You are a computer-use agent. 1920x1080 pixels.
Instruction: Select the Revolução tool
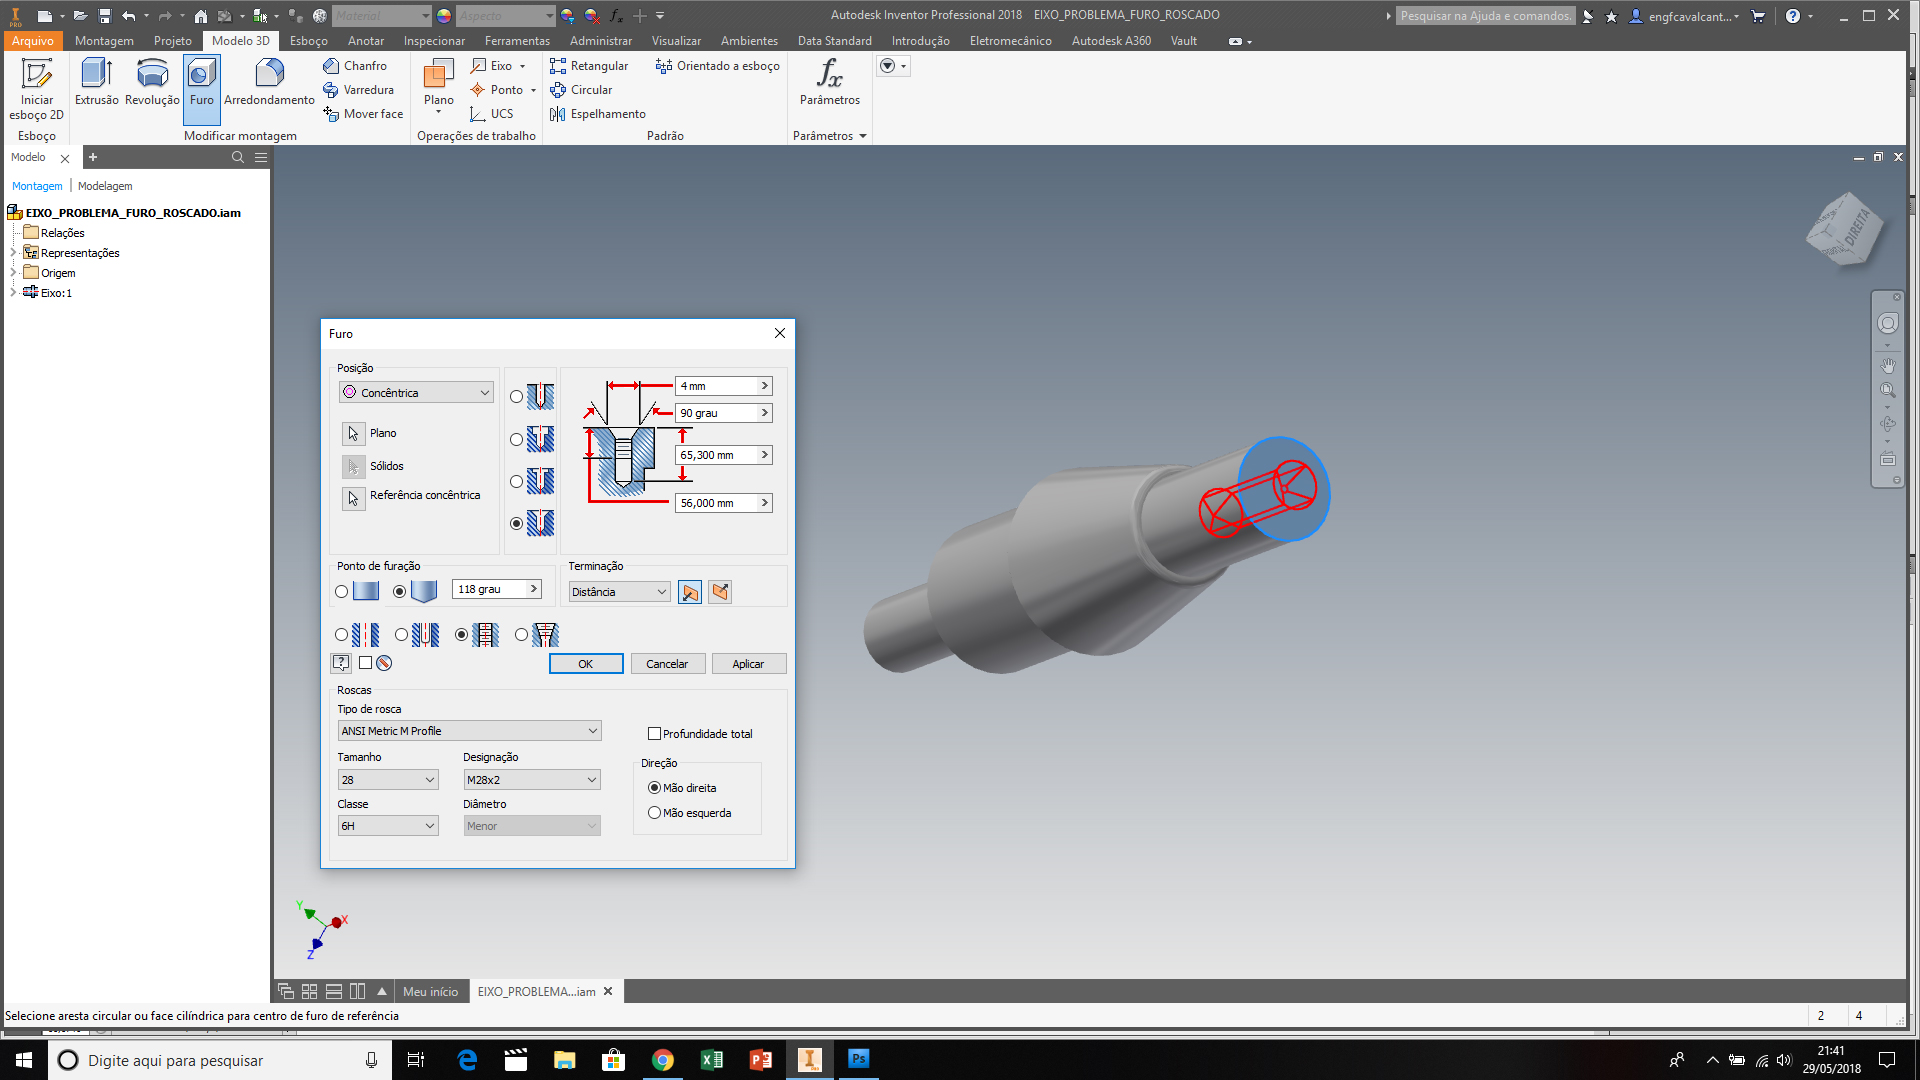152,82
